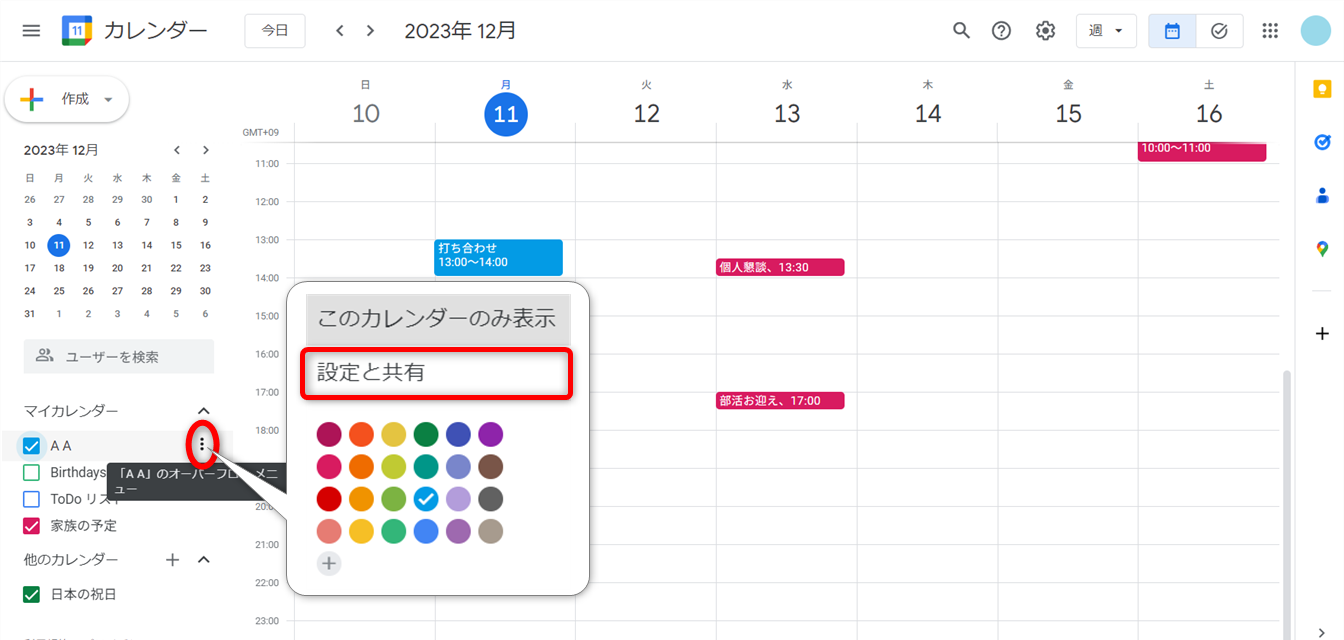This screenshot has width=1344, height=640.
Task: Open the 個人懇談 13:30 event
Action: [x=780, y=267]
